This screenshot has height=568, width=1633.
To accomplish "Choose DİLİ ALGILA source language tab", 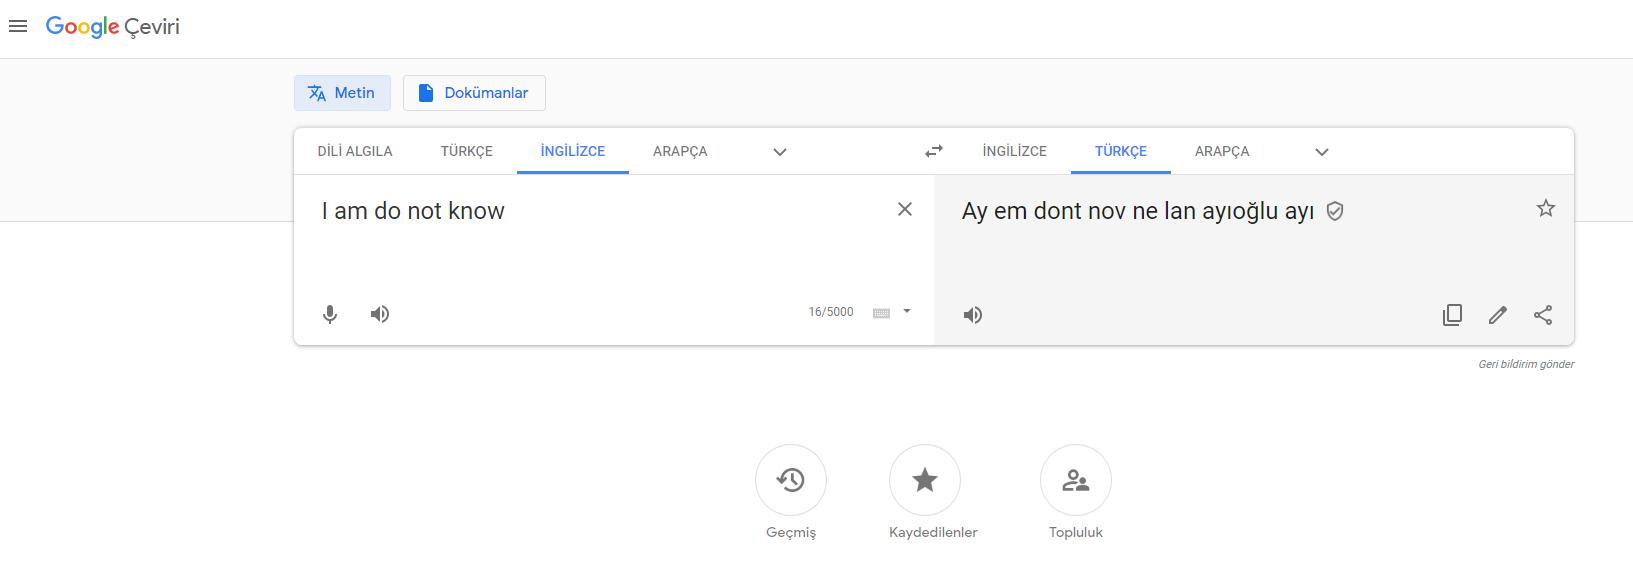I will click(355, 152).
